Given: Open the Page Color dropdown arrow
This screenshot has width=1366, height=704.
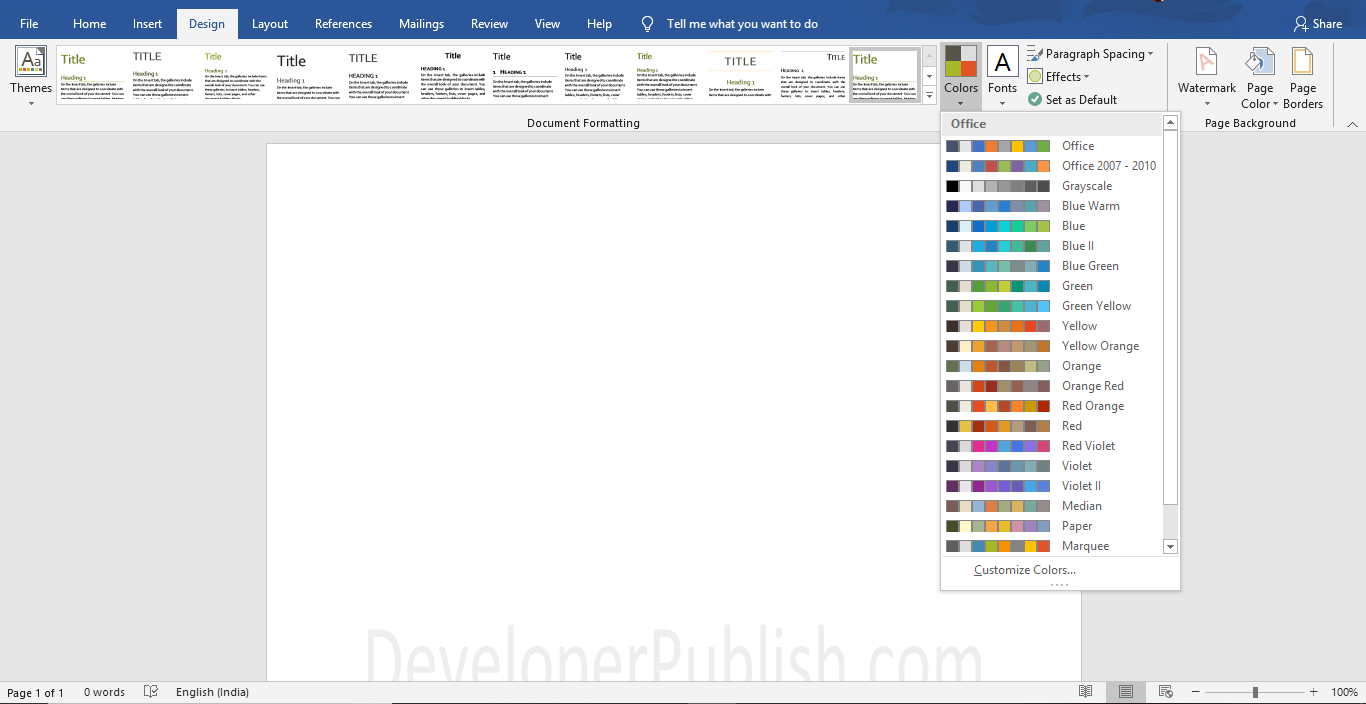Looking at the screenshot, I should pos(1275,102).
